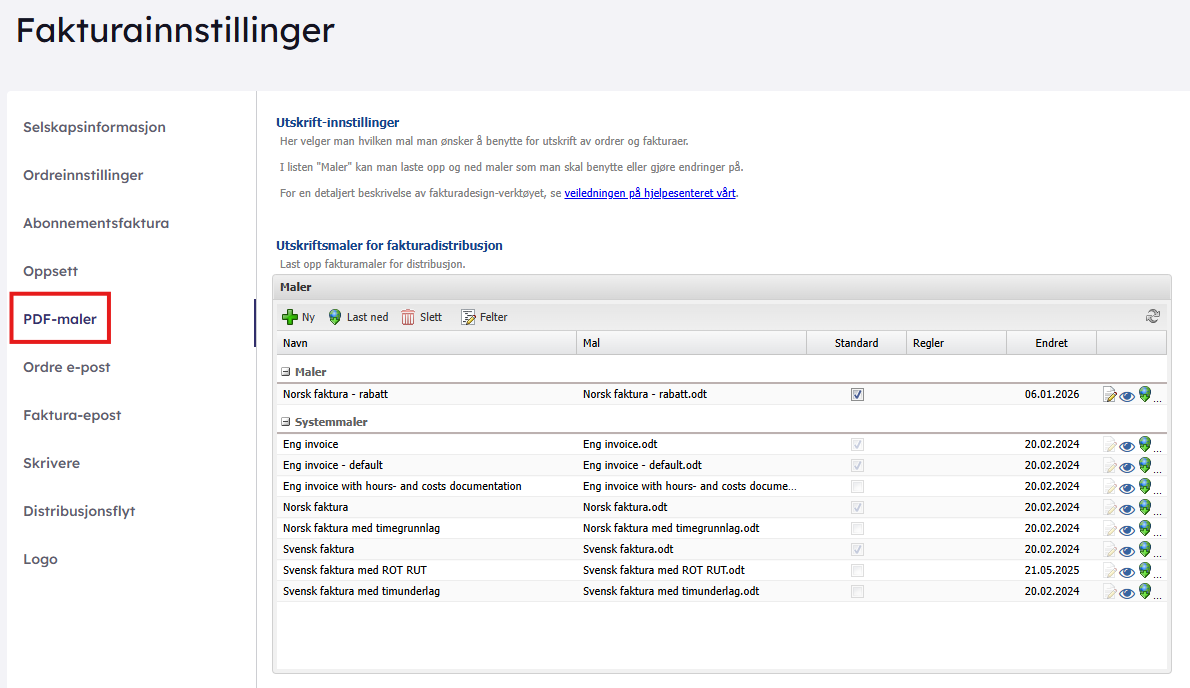Screen dimensions: 1190x688
Task: Open the Felter fields icon
Action: tap(468, 317)
